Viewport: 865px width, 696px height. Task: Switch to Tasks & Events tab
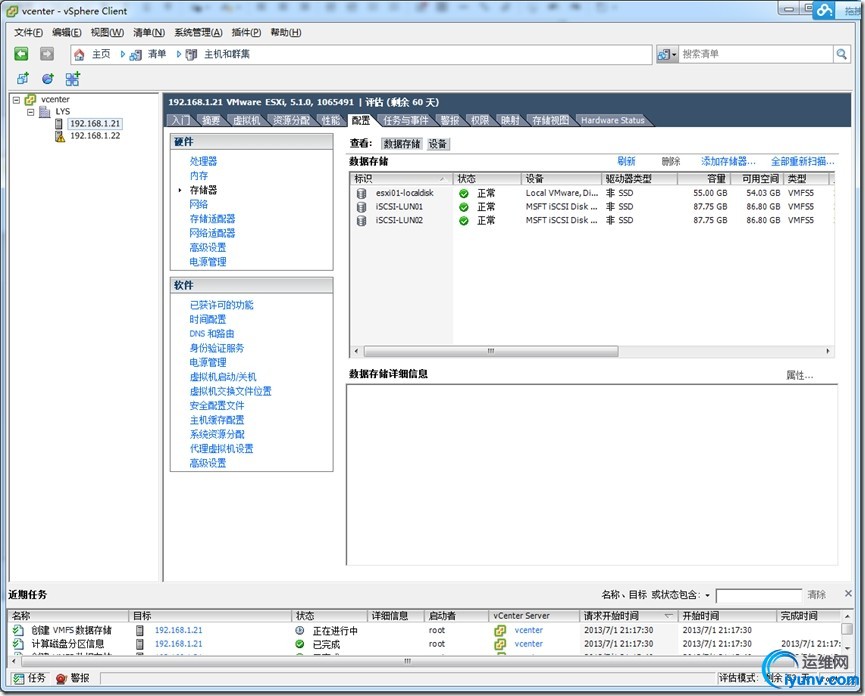click(405, 120)
